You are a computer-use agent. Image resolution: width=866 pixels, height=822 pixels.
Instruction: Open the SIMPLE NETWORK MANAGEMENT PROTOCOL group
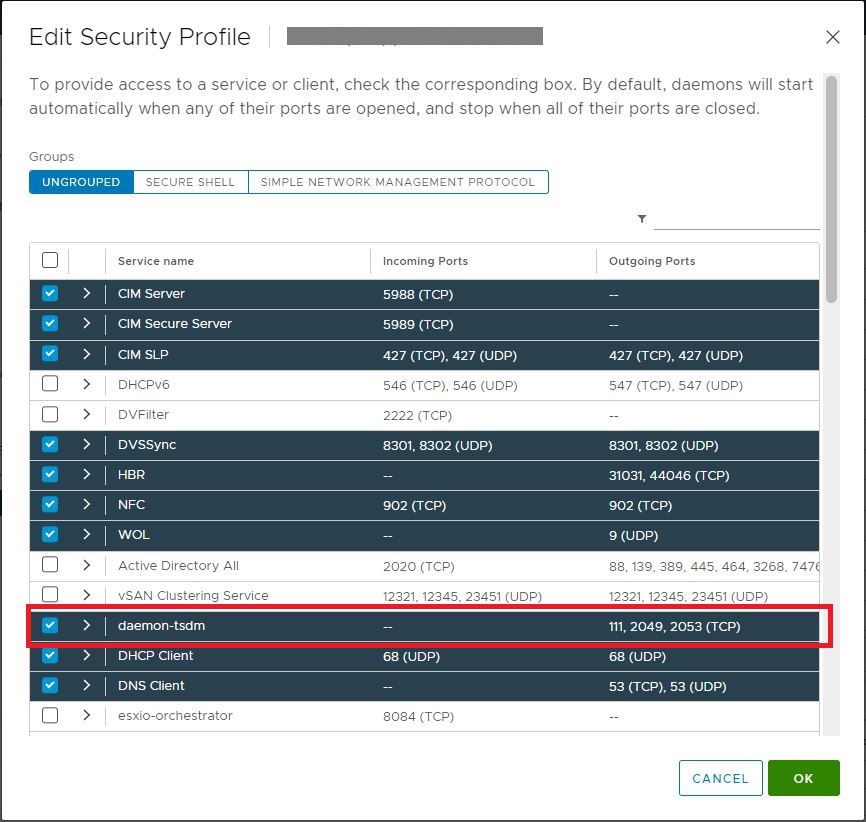pos(399,182)
